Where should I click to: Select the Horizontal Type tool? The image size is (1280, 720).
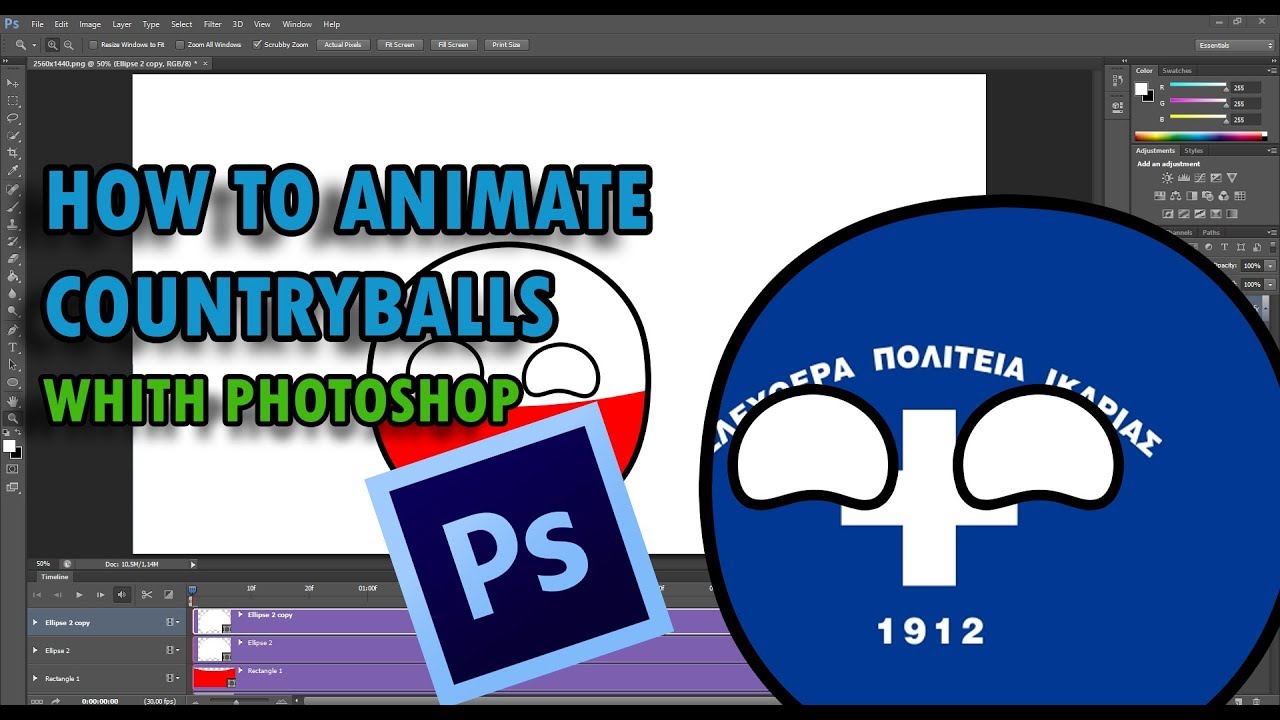tap(13, 347)
